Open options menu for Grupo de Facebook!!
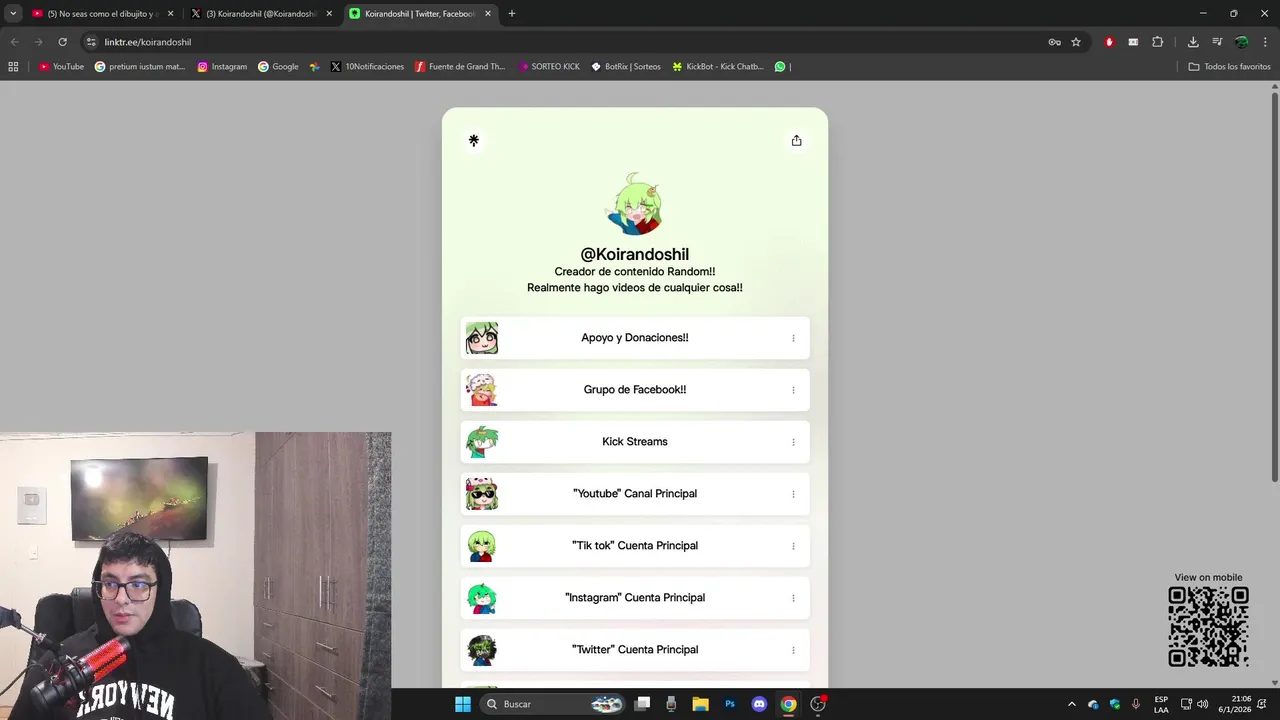The image size is (1280, 720). 793,390
